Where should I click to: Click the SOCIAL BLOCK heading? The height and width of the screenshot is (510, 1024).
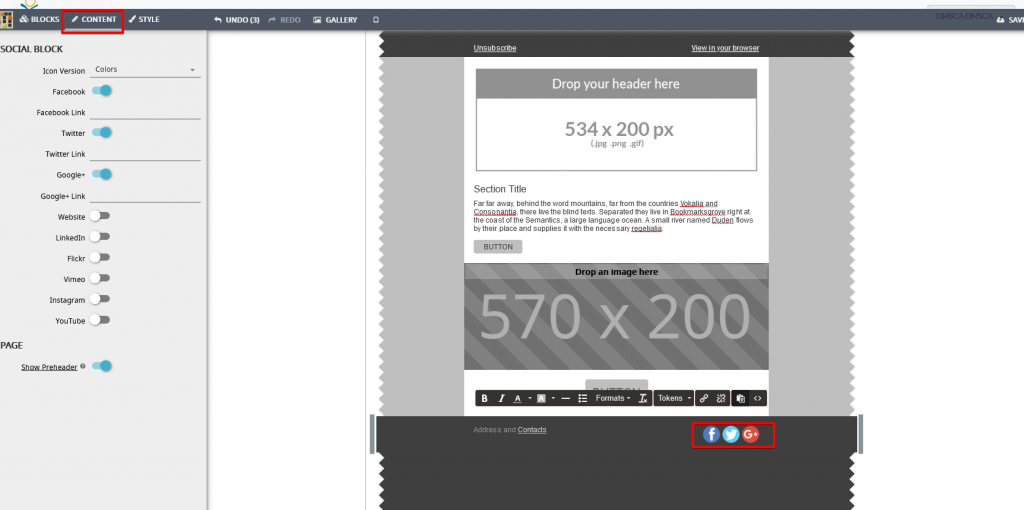[x=31, y=49]
